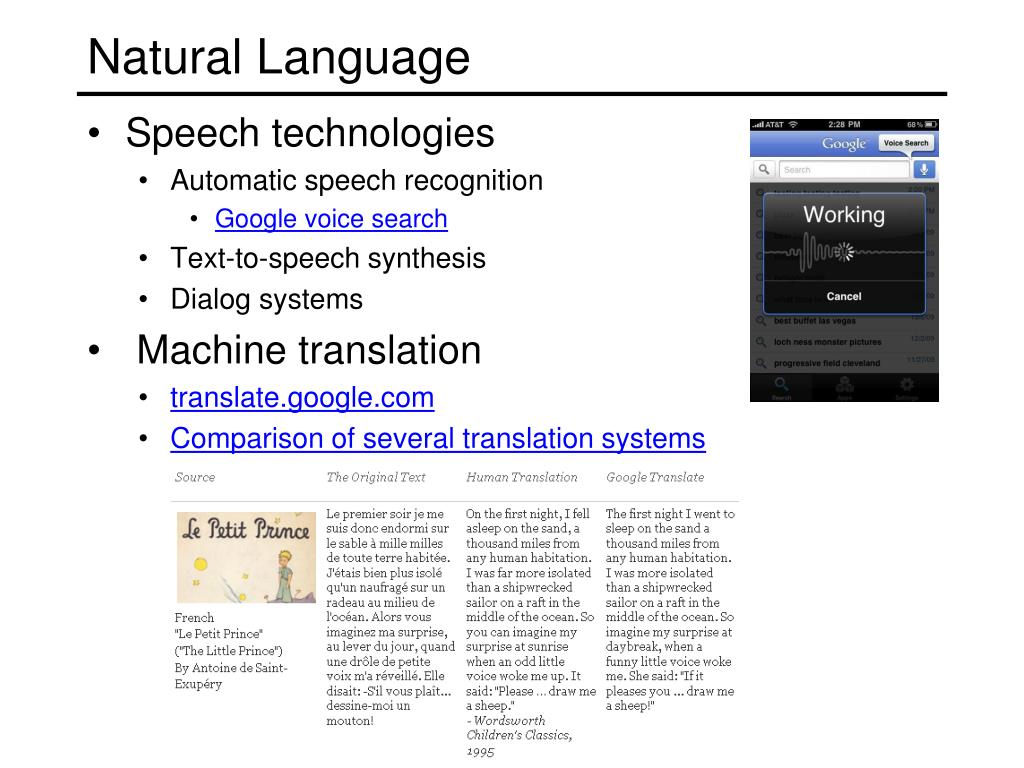Click the voice waveform spinner in the dialog
This screenshot has height=768, width=1024.
(x=845, y=251)
